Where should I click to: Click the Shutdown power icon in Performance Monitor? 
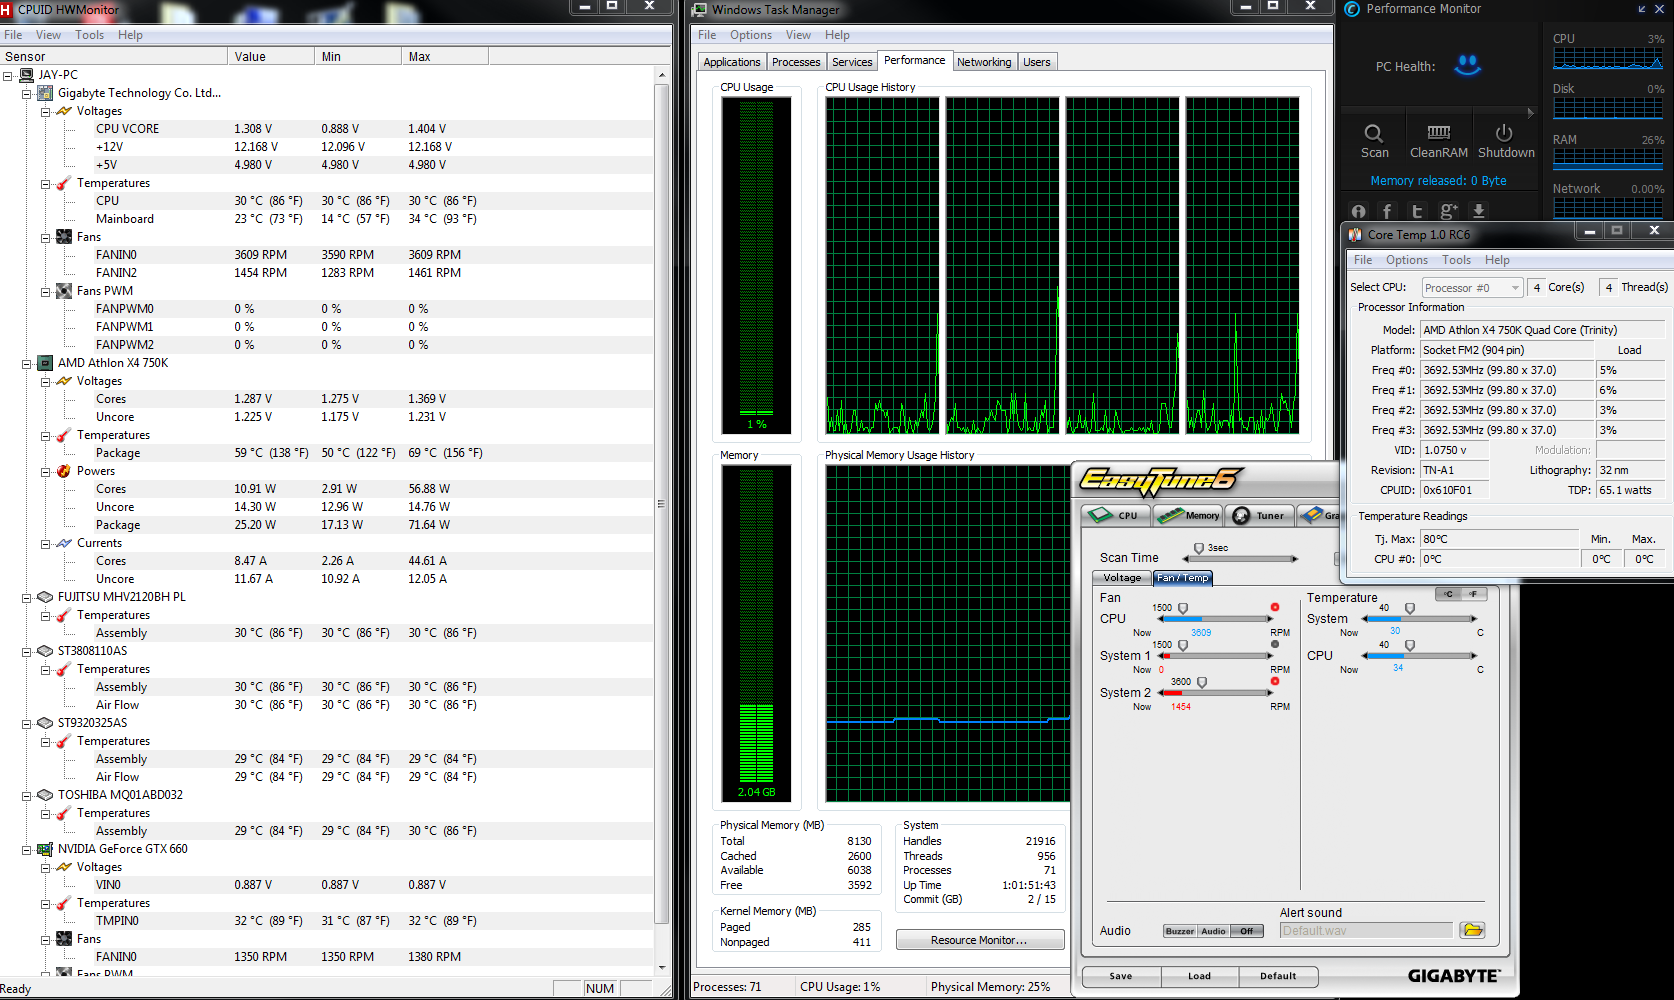(x=1504, y=133)
